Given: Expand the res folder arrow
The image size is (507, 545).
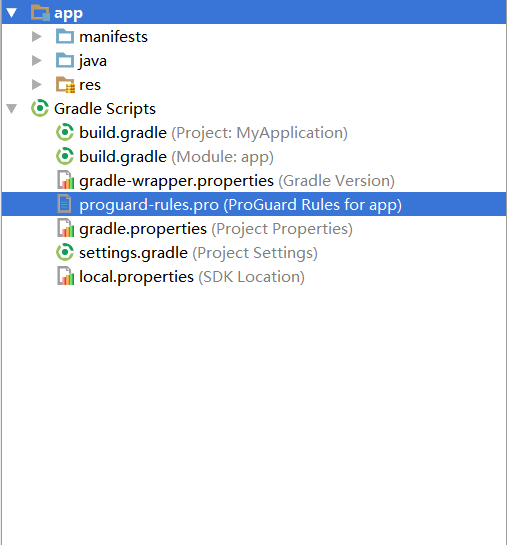Looking at the screenshot, I should [x=36, y=84].
